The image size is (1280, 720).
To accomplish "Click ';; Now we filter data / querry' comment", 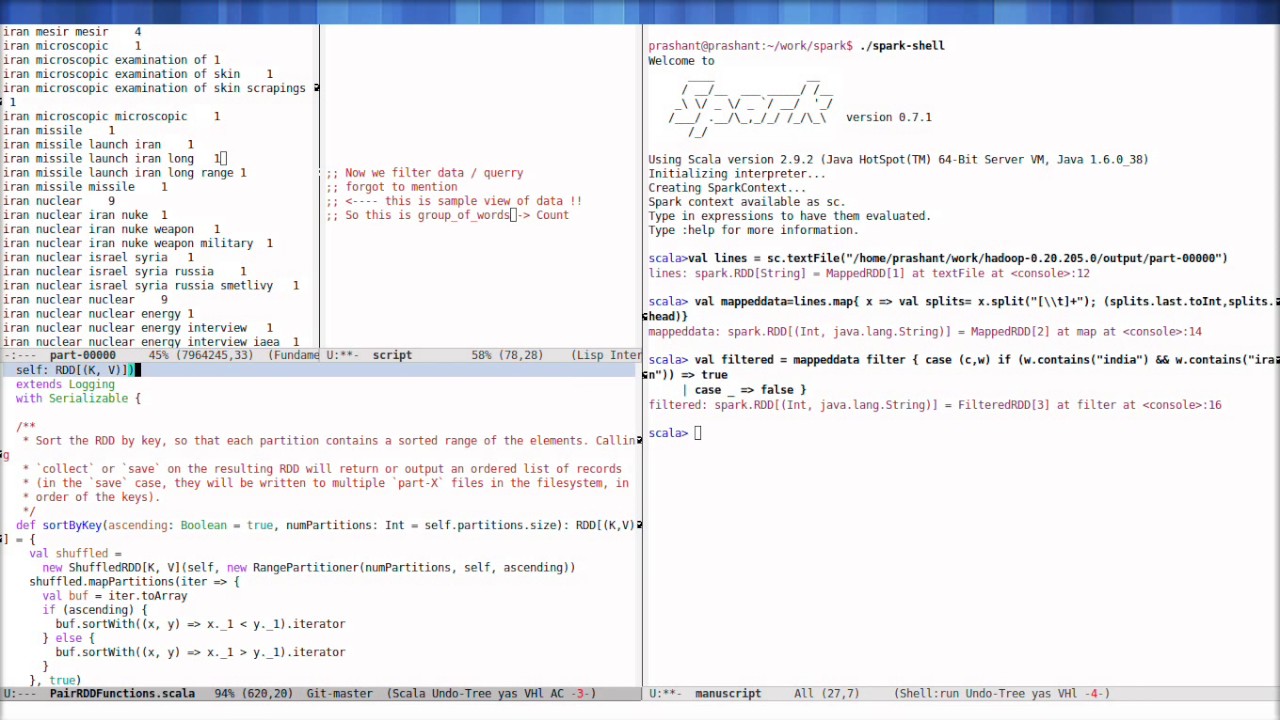I will 424,173.
